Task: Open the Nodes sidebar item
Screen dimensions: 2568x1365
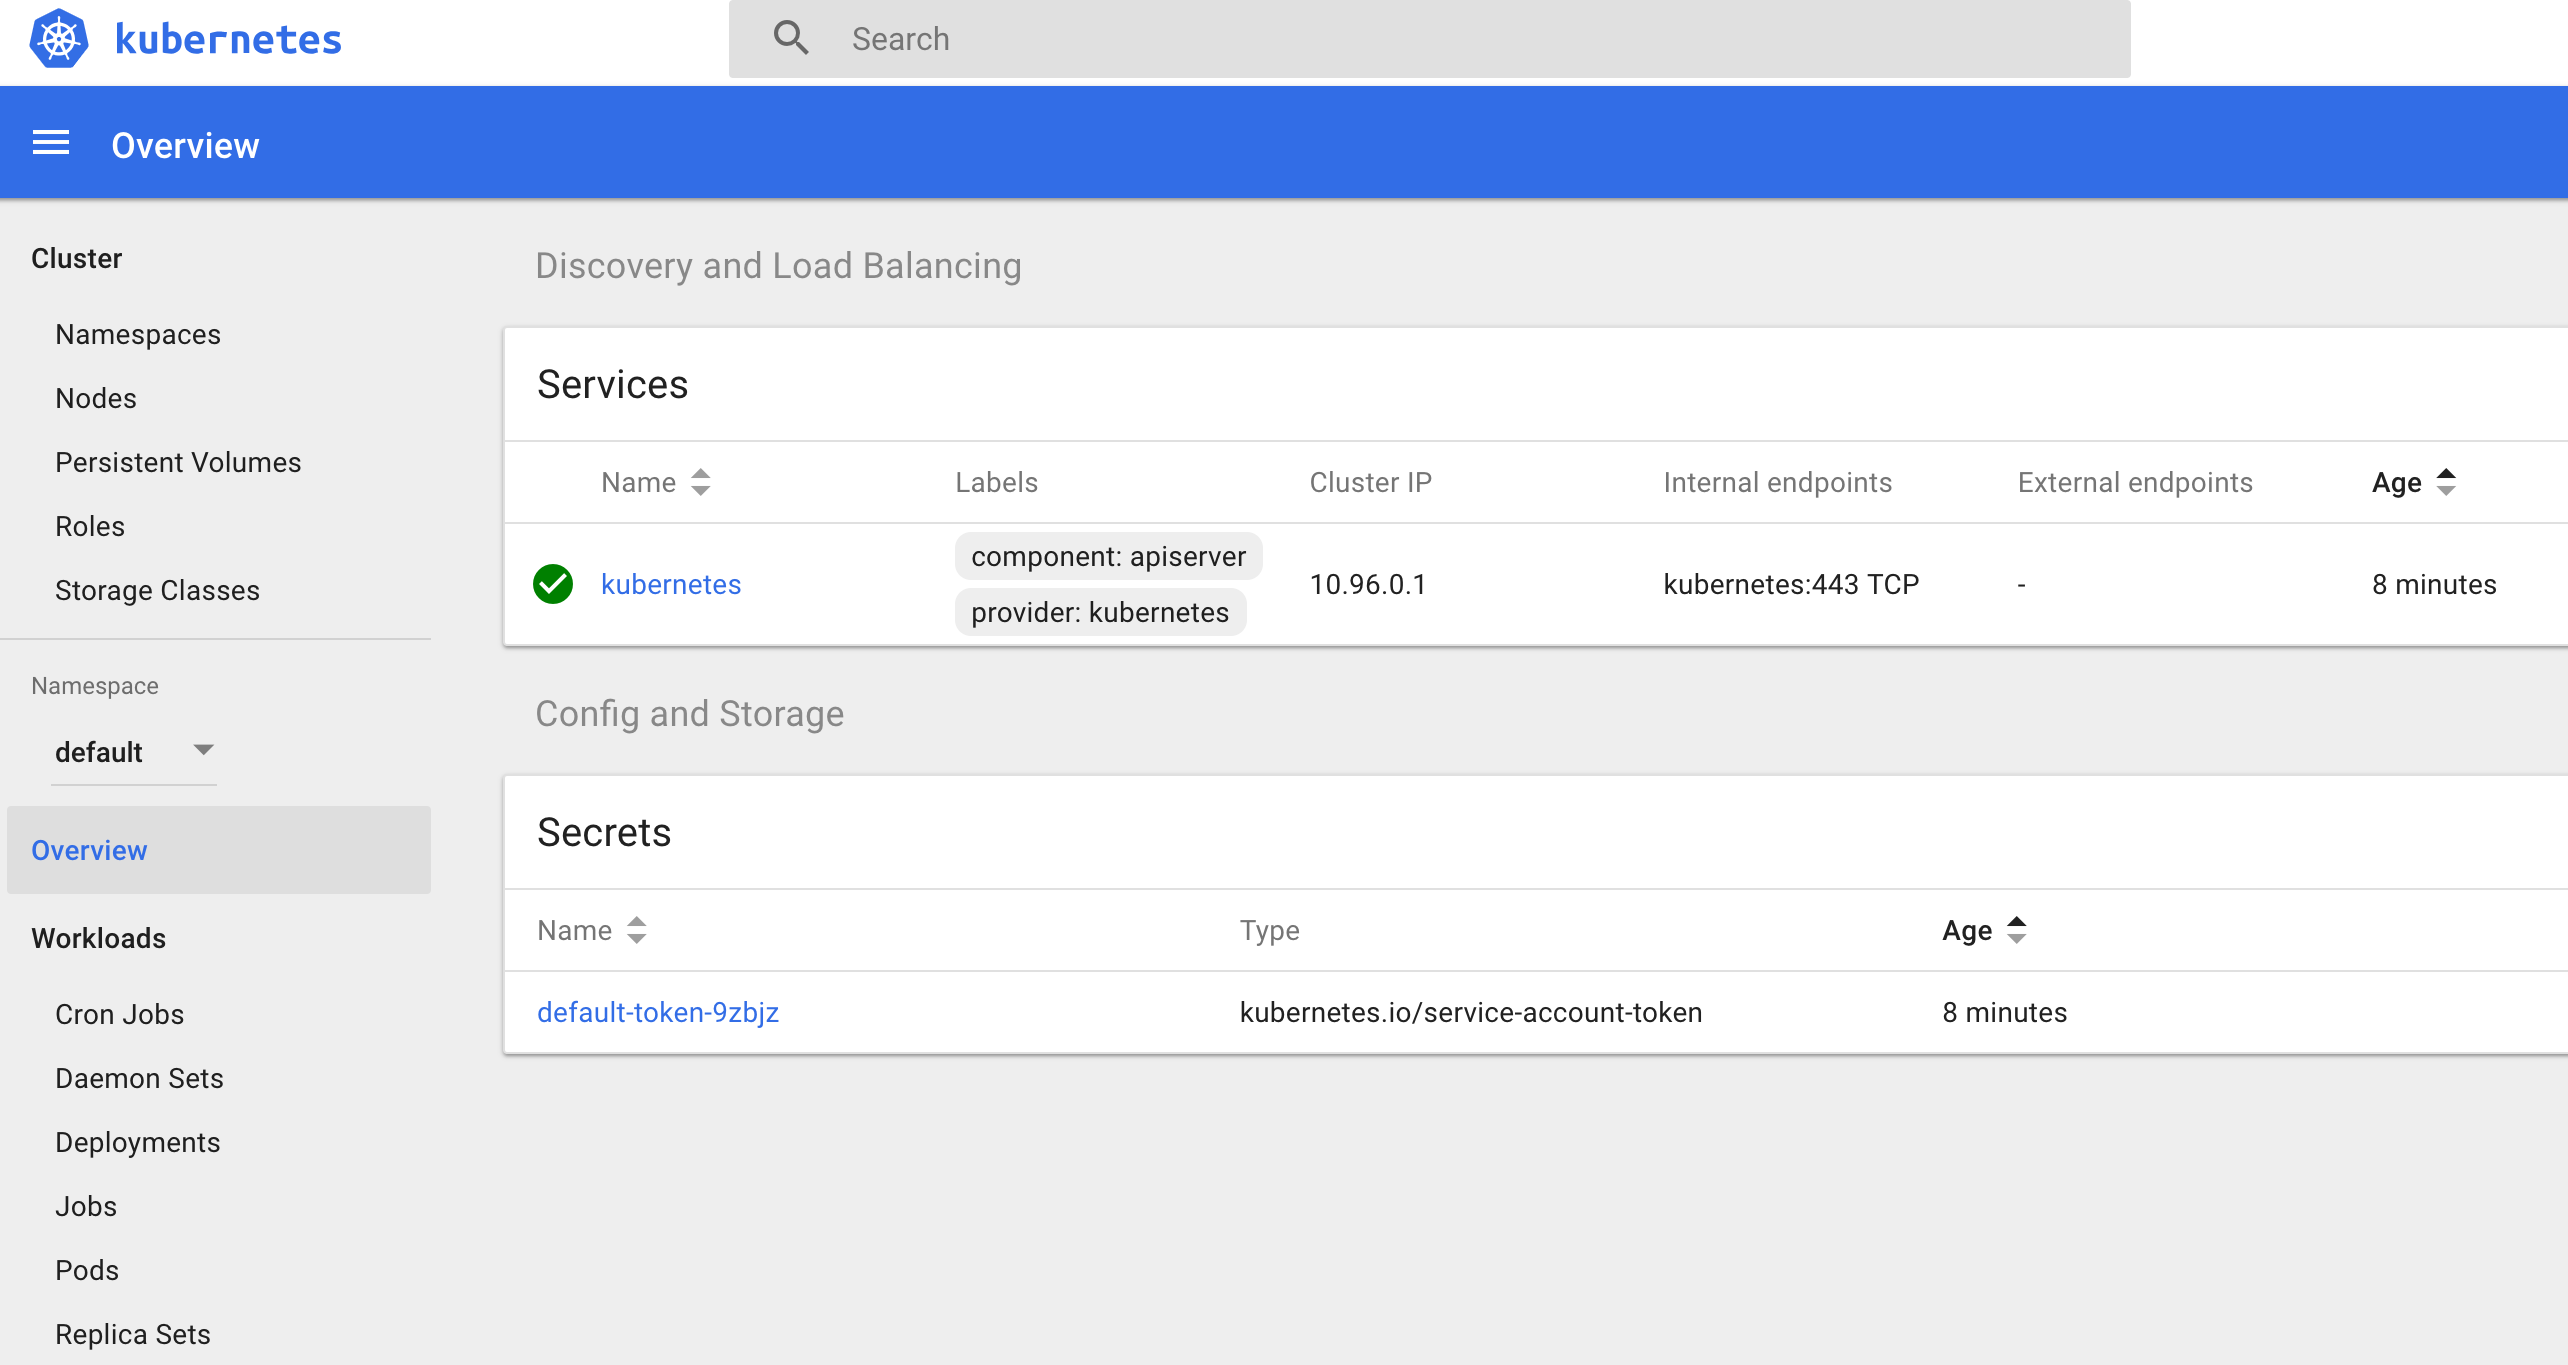Action: [96, 398]
